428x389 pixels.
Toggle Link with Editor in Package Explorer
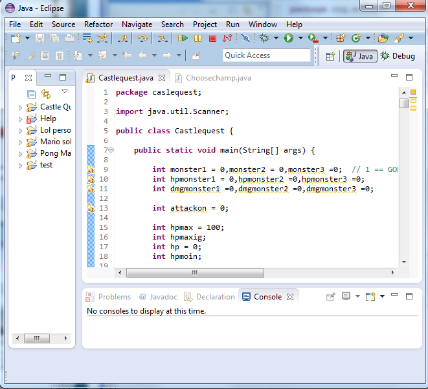point(46,94)
